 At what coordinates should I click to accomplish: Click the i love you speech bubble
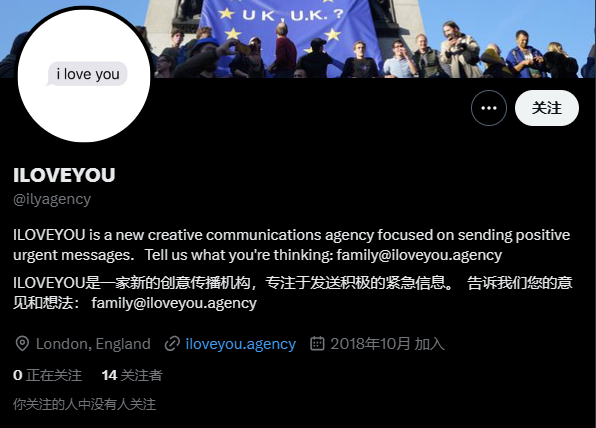(x=87, y=74)
